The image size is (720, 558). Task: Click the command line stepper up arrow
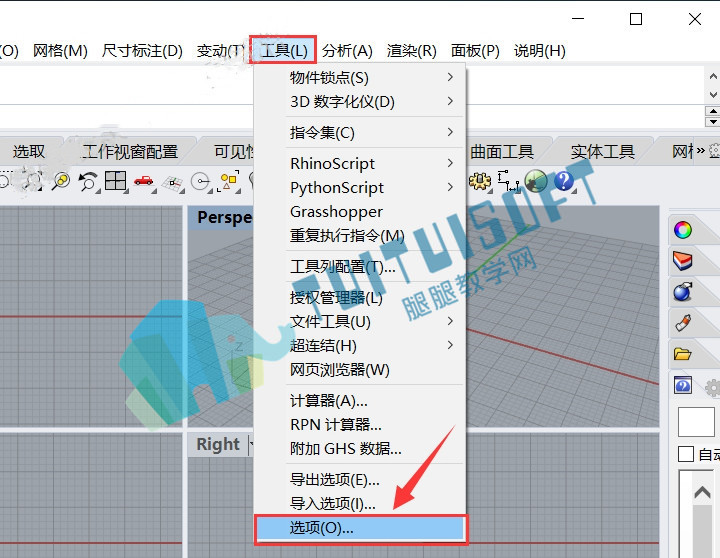pos(712,111)
